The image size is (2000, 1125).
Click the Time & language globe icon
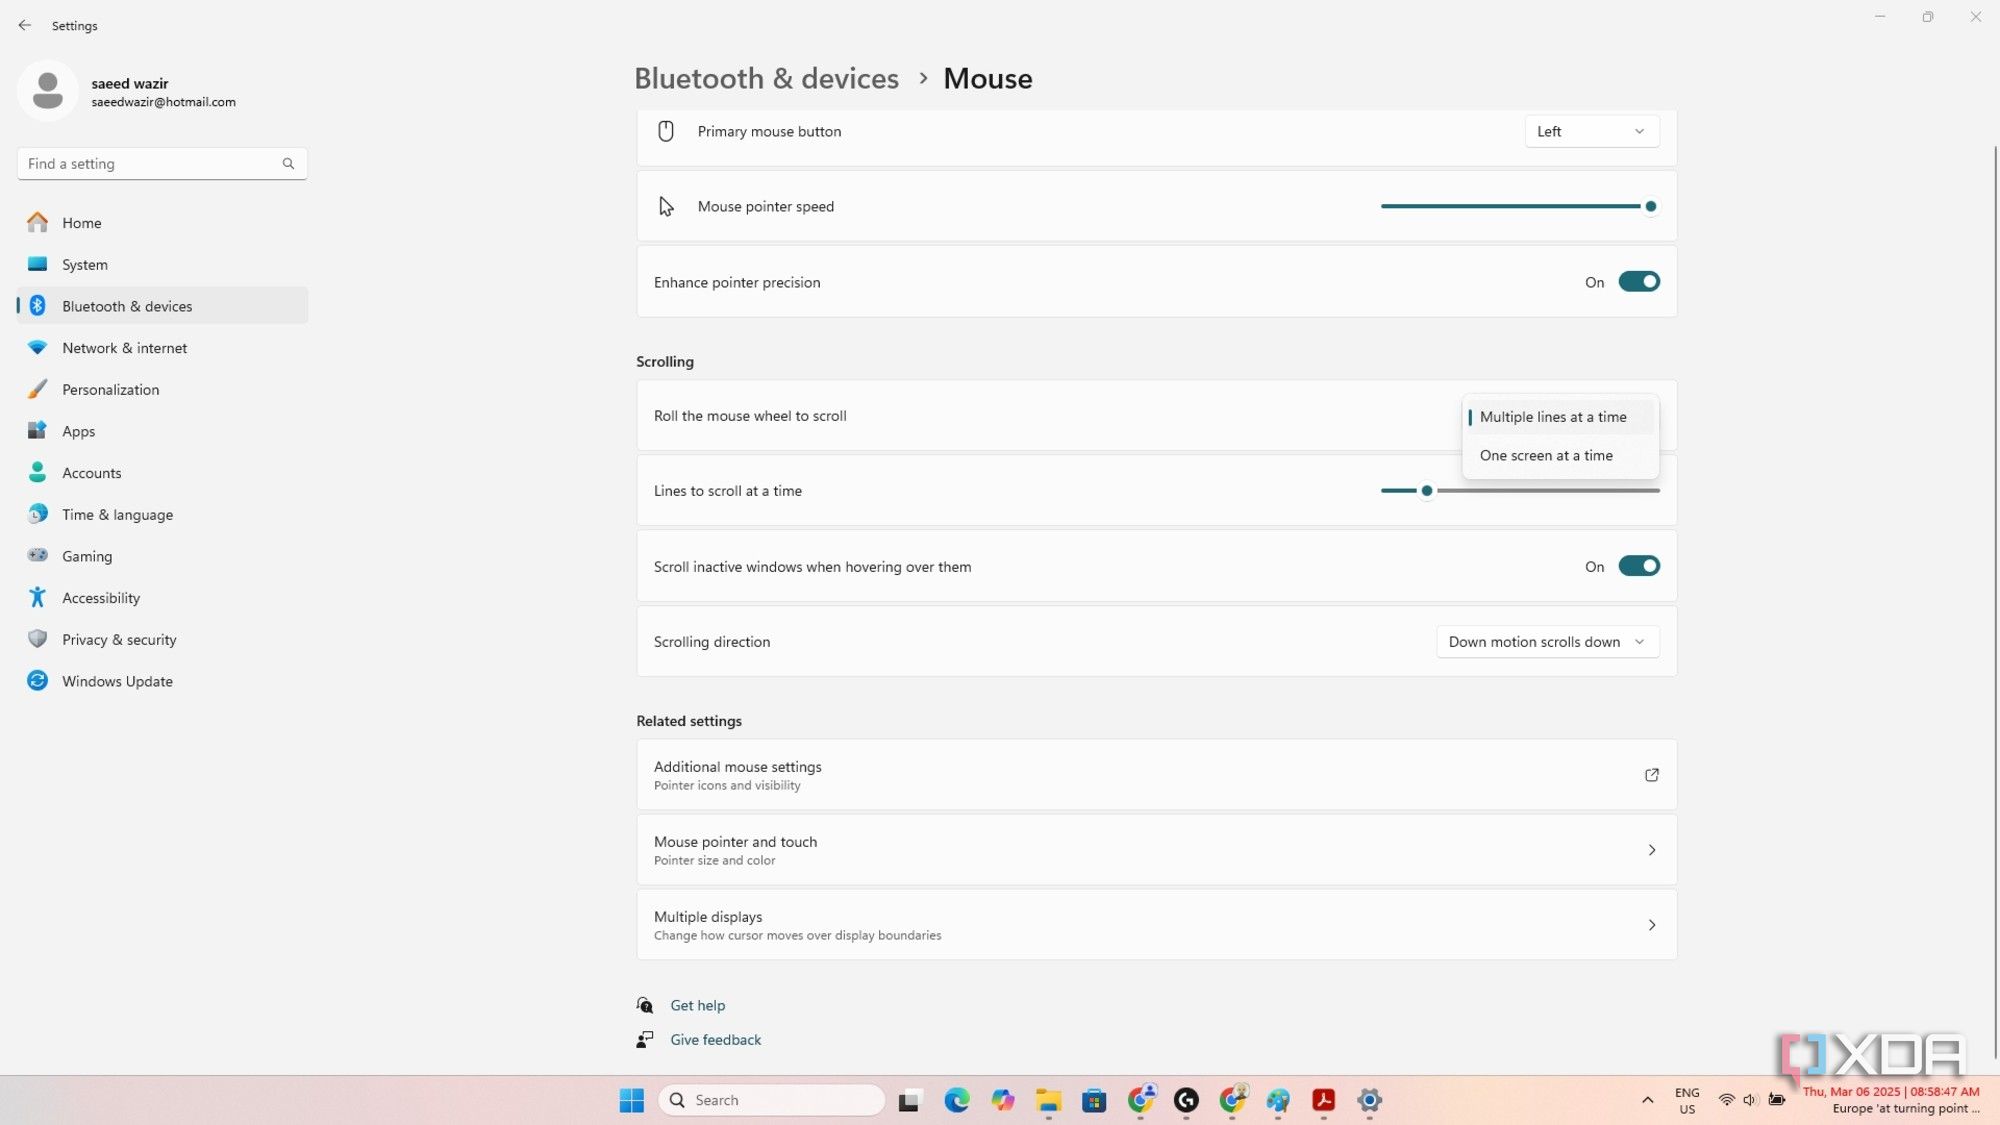pyautogui.click(x=37, y=514)
